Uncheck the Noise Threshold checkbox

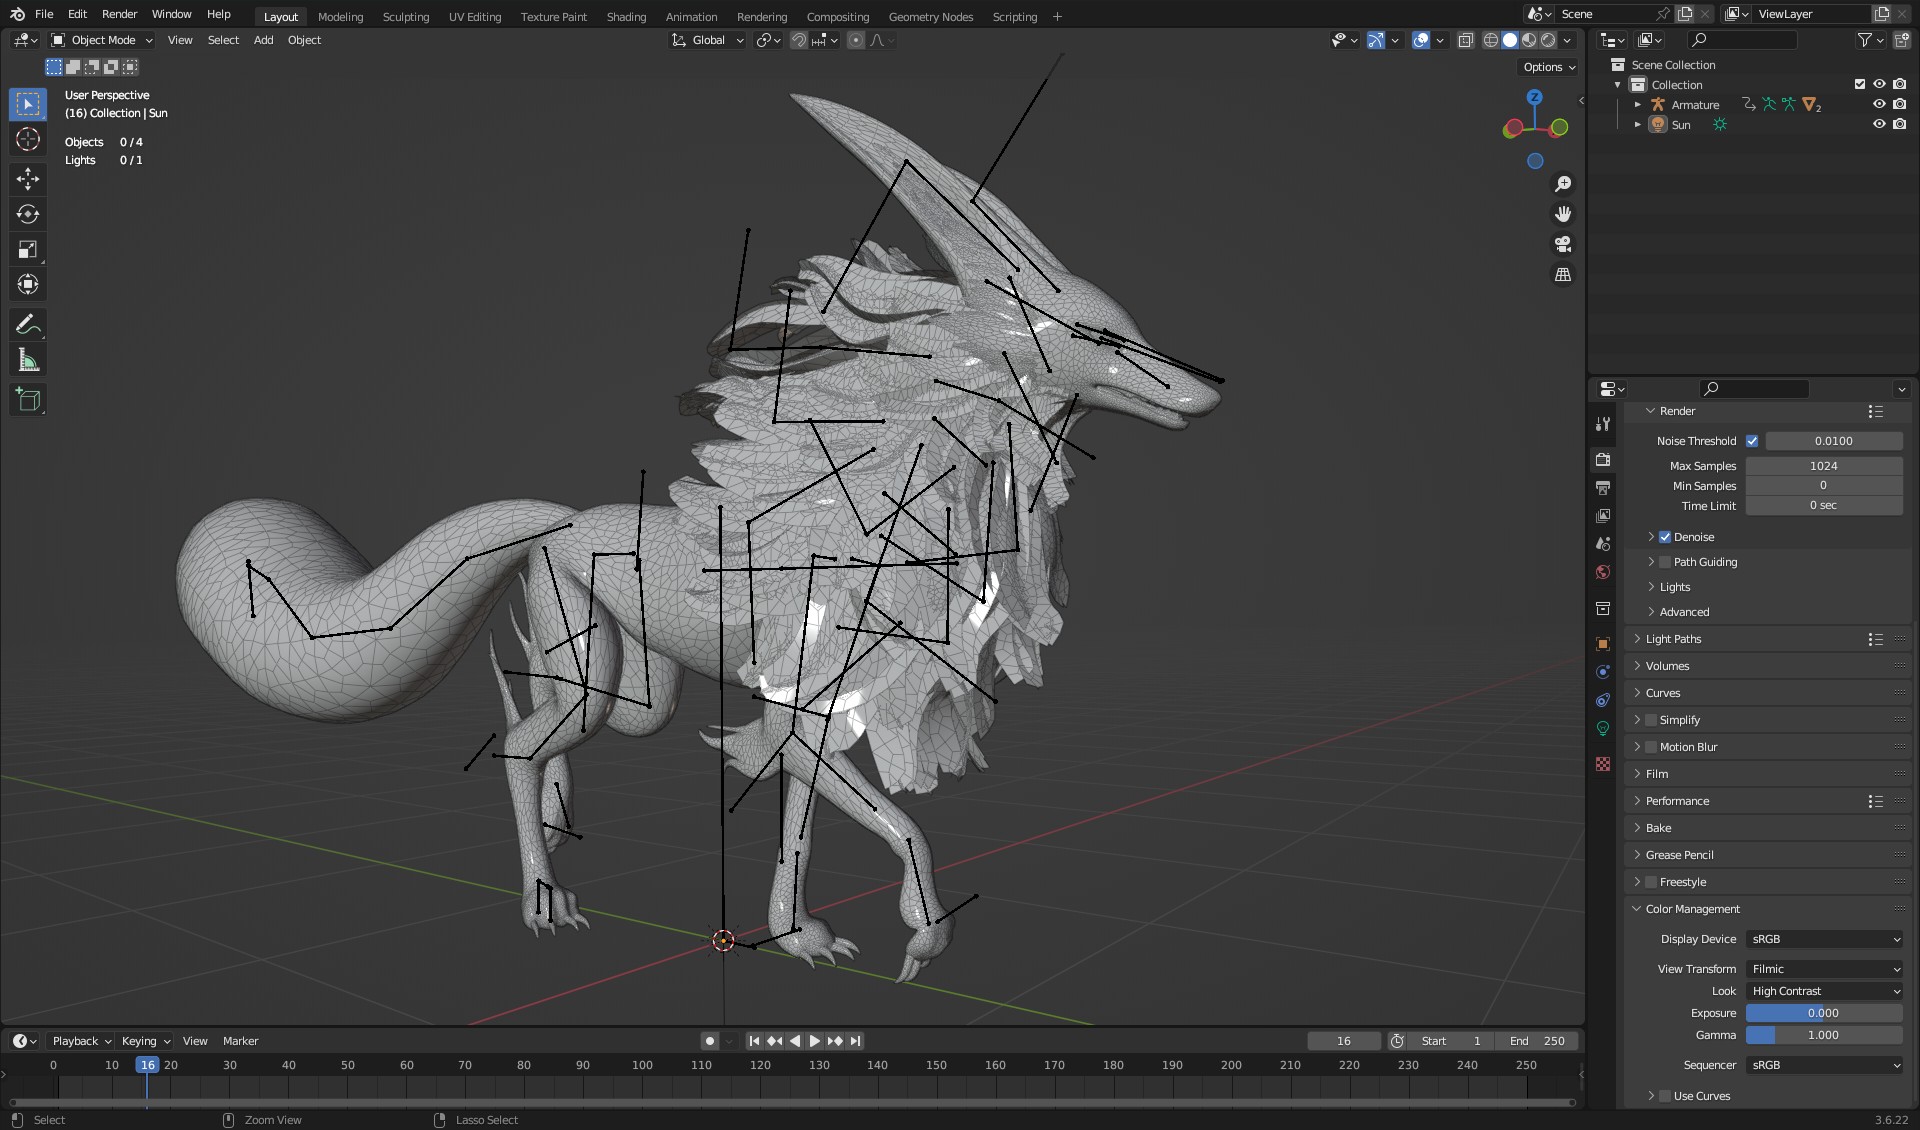click(x=1752, y=441)
